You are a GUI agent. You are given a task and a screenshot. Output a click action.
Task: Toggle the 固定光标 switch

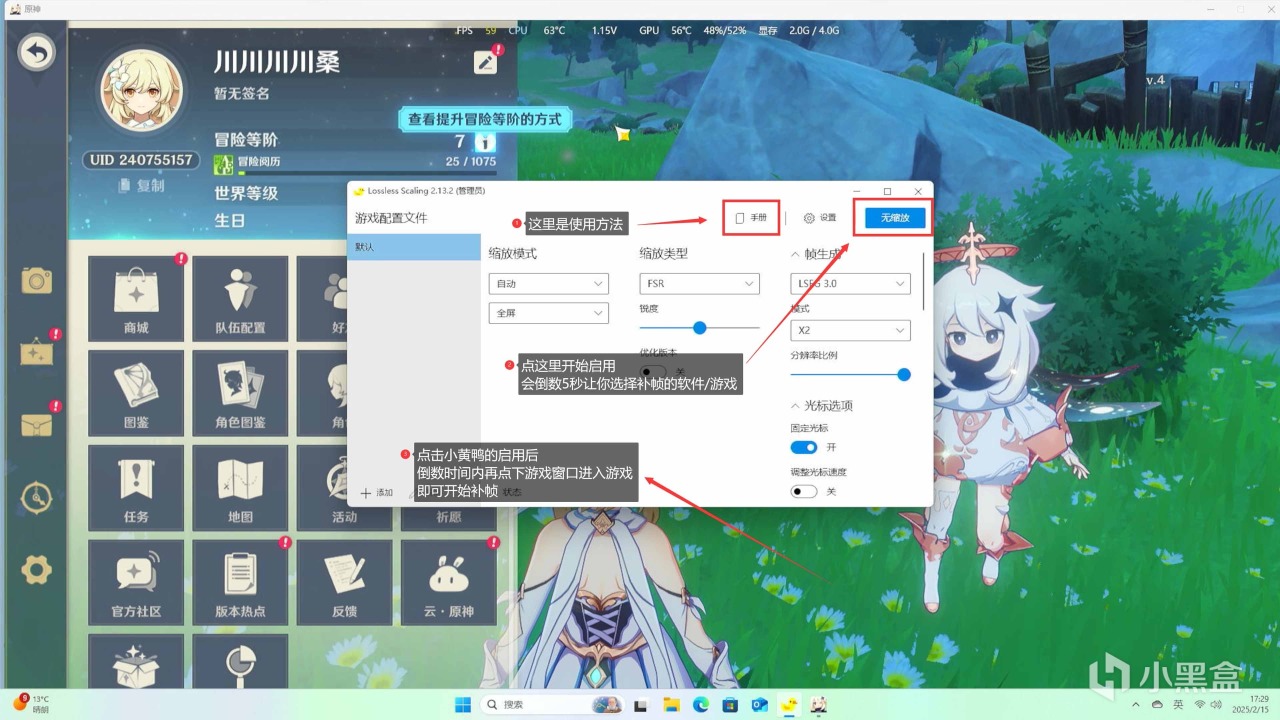click(804, 447)
